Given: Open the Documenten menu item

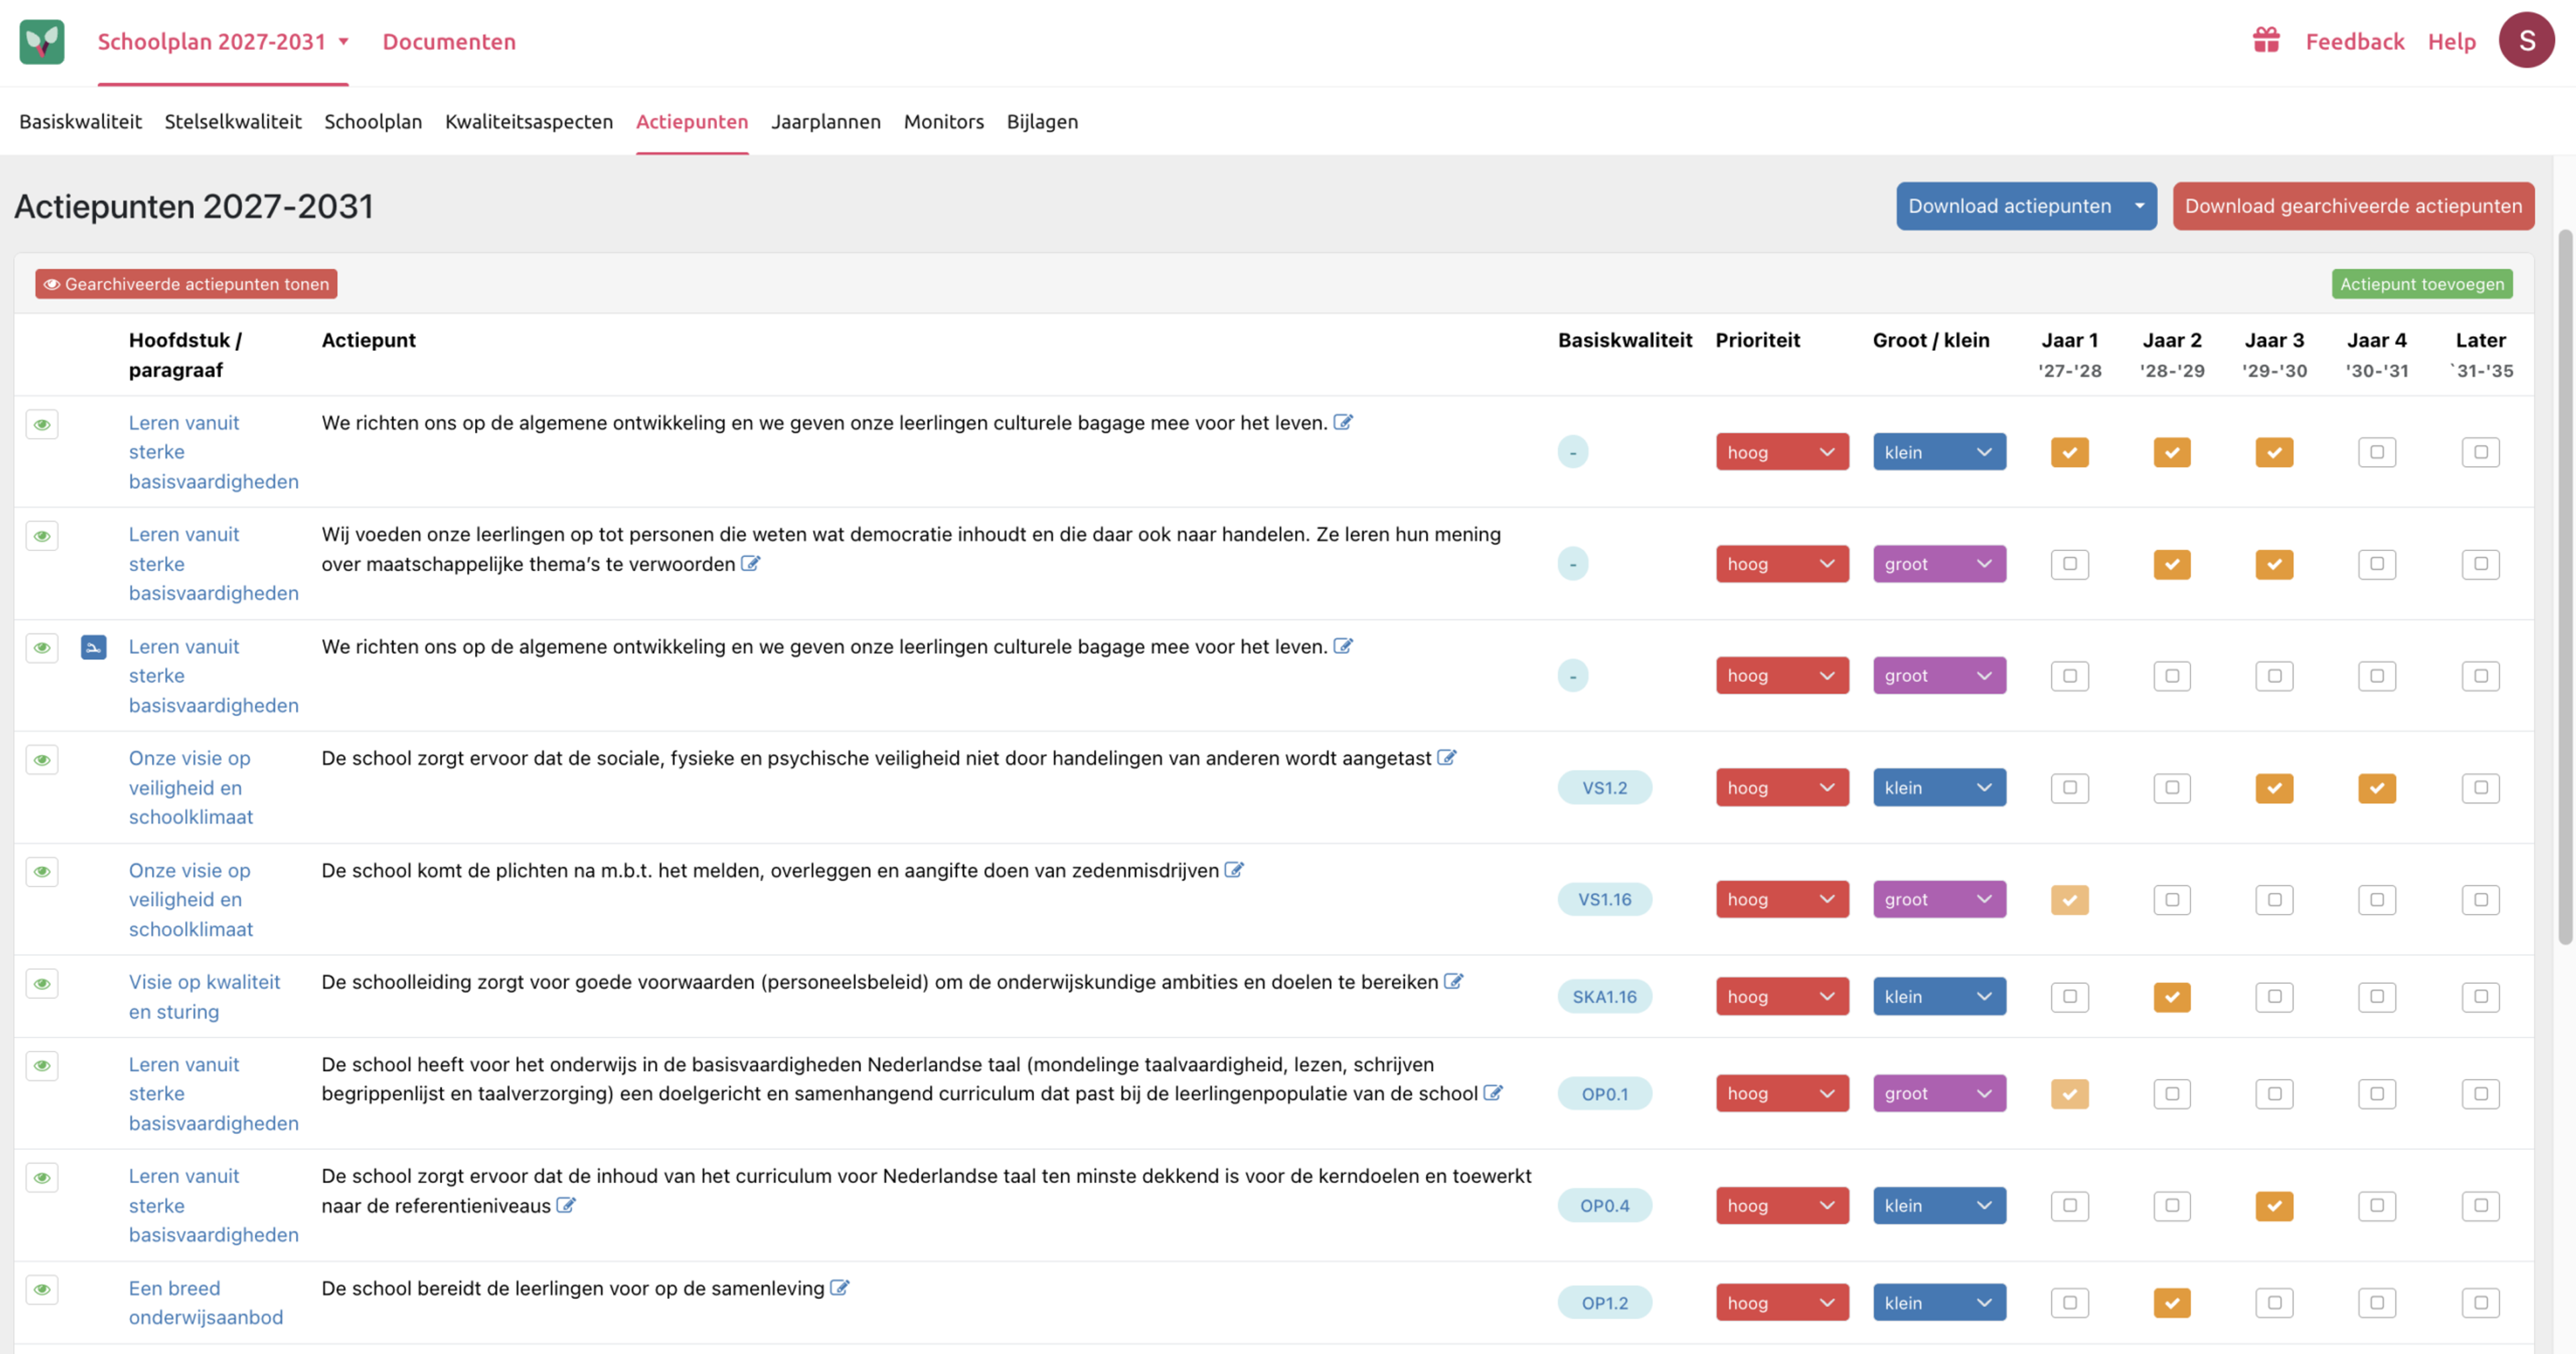Looking at the screenshot, I should click(x=449, y=41).
